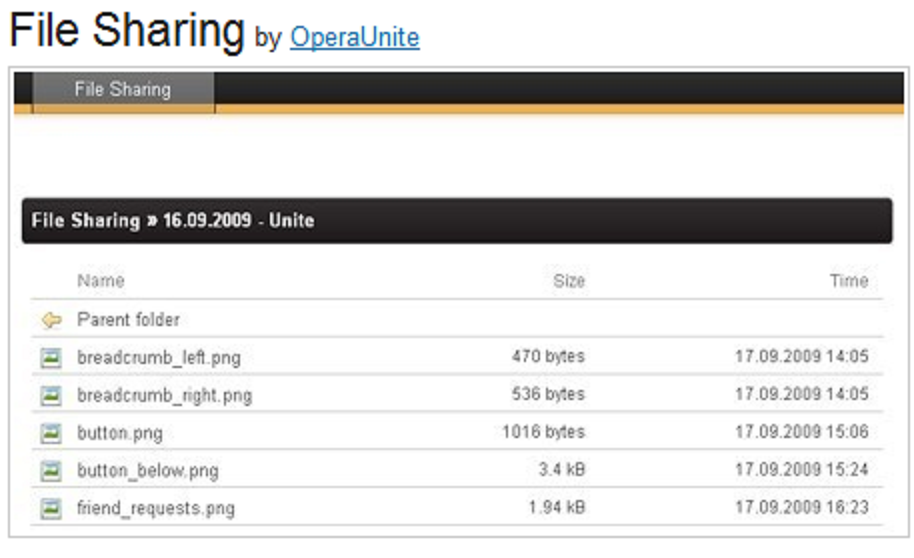Navigate to Parent folder
This screenshot has height=558, width=914.
point(129,320)
